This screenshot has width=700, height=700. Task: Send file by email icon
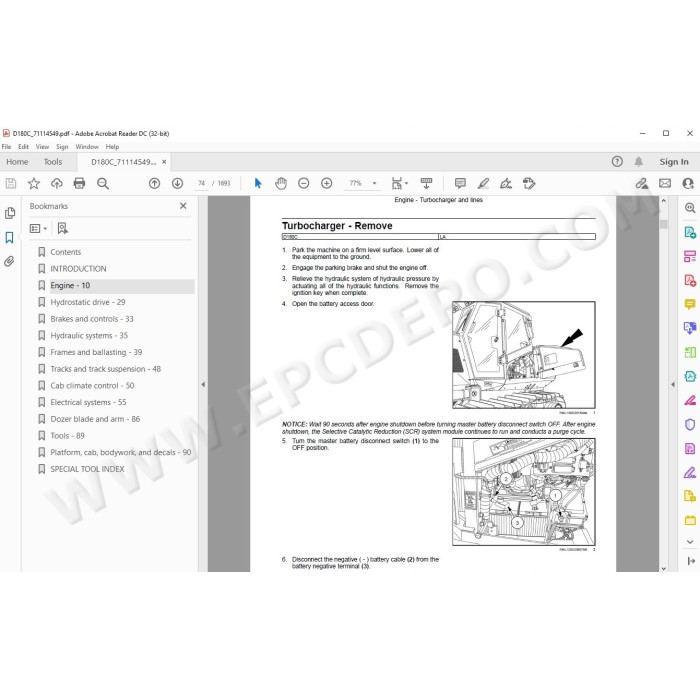point(665,183)
